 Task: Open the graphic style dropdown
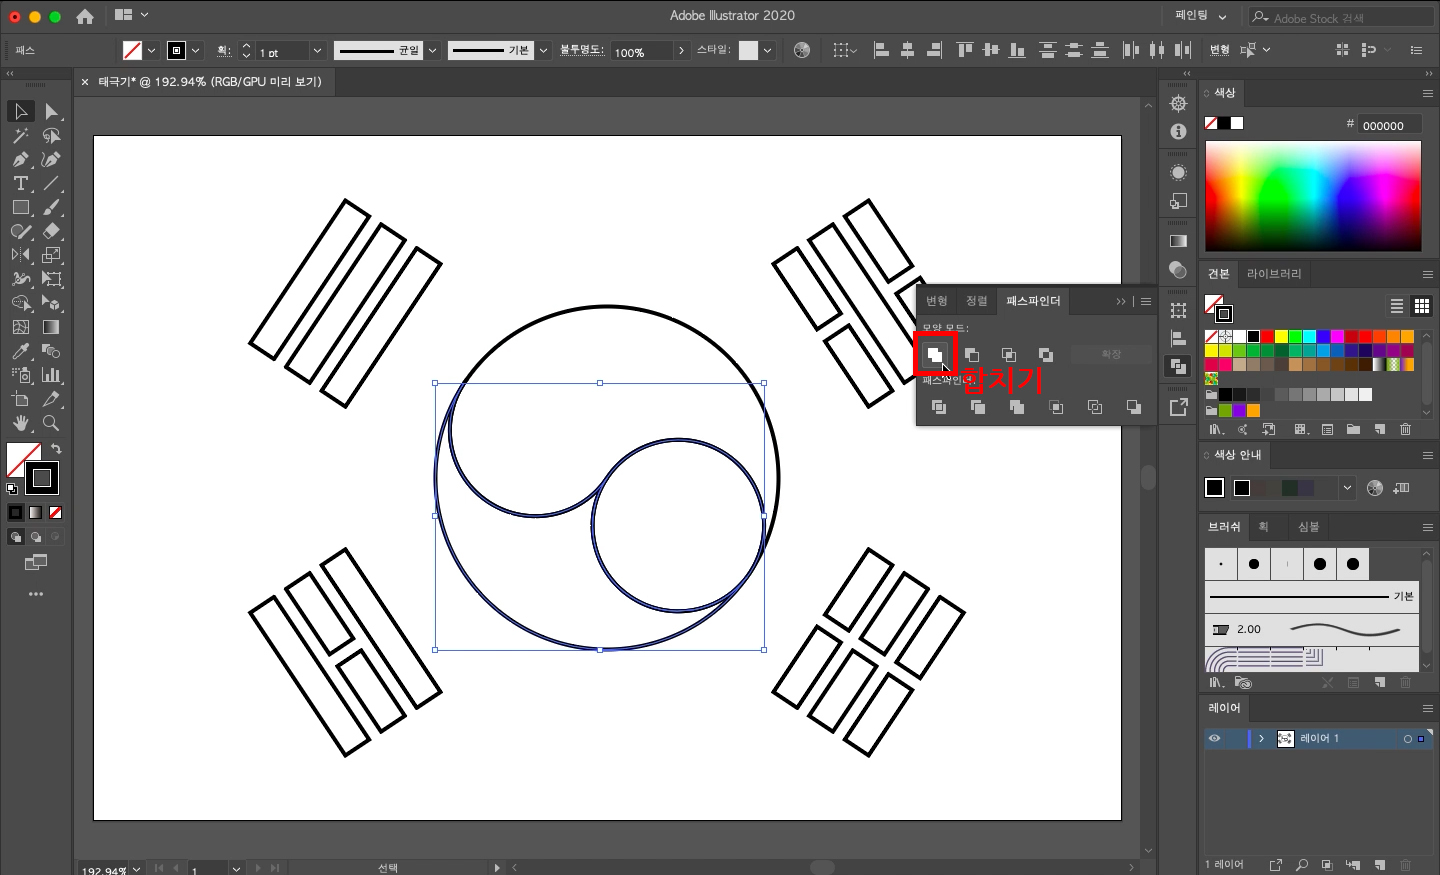767,50
